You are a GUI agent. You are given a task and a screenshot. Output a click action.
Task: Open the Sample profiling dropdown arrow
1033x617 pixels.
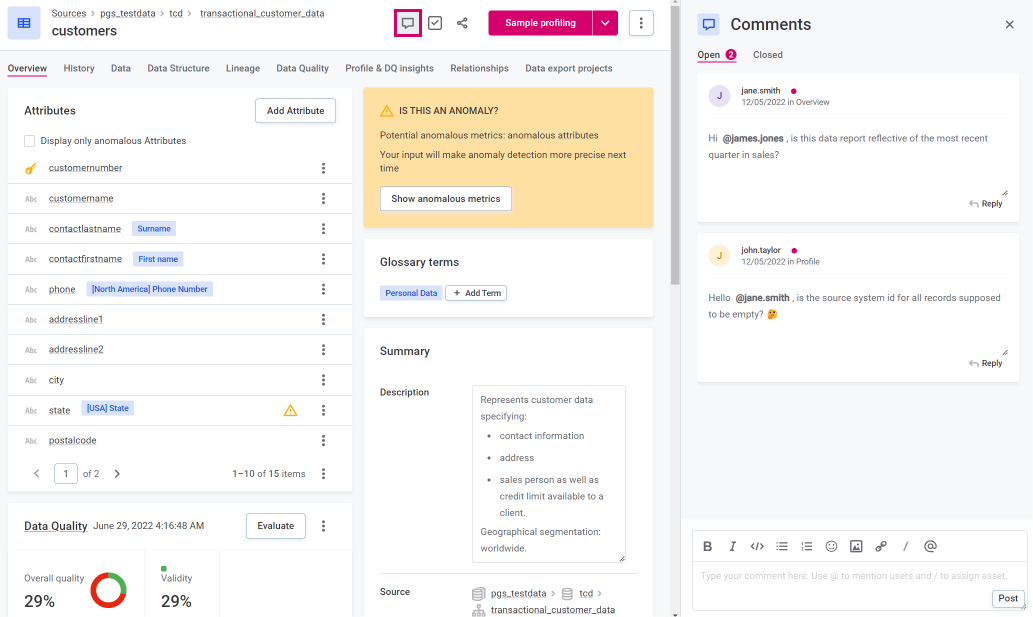(x=604, y=22)
